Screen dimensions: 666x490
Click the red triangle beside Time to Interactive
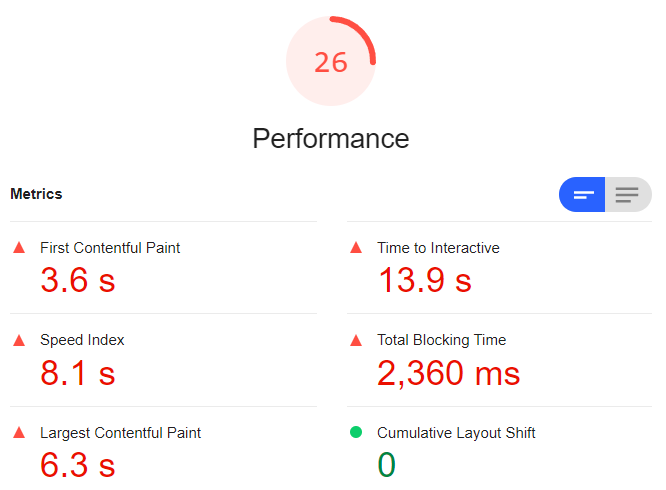[x=356, y=248]
